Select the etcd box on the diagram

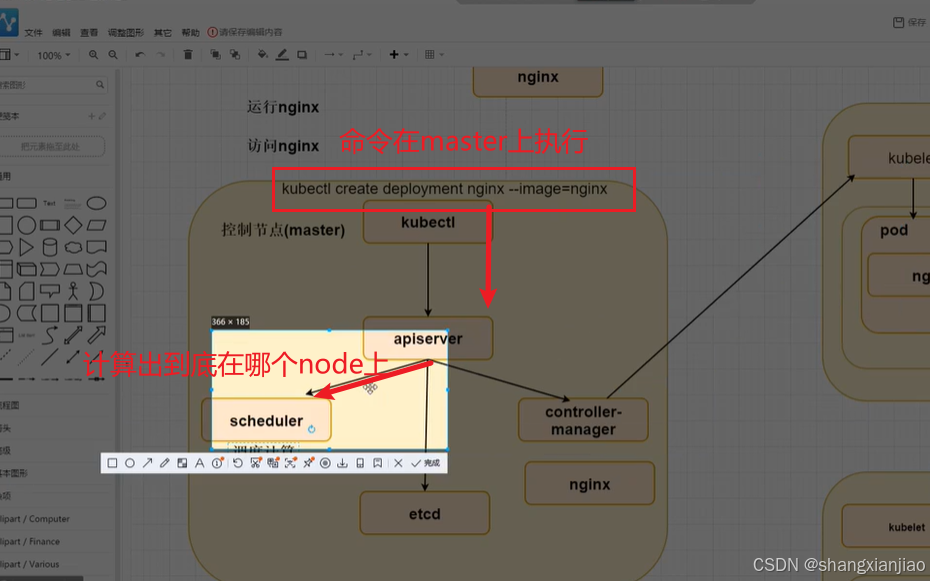(x=425, y=513)
